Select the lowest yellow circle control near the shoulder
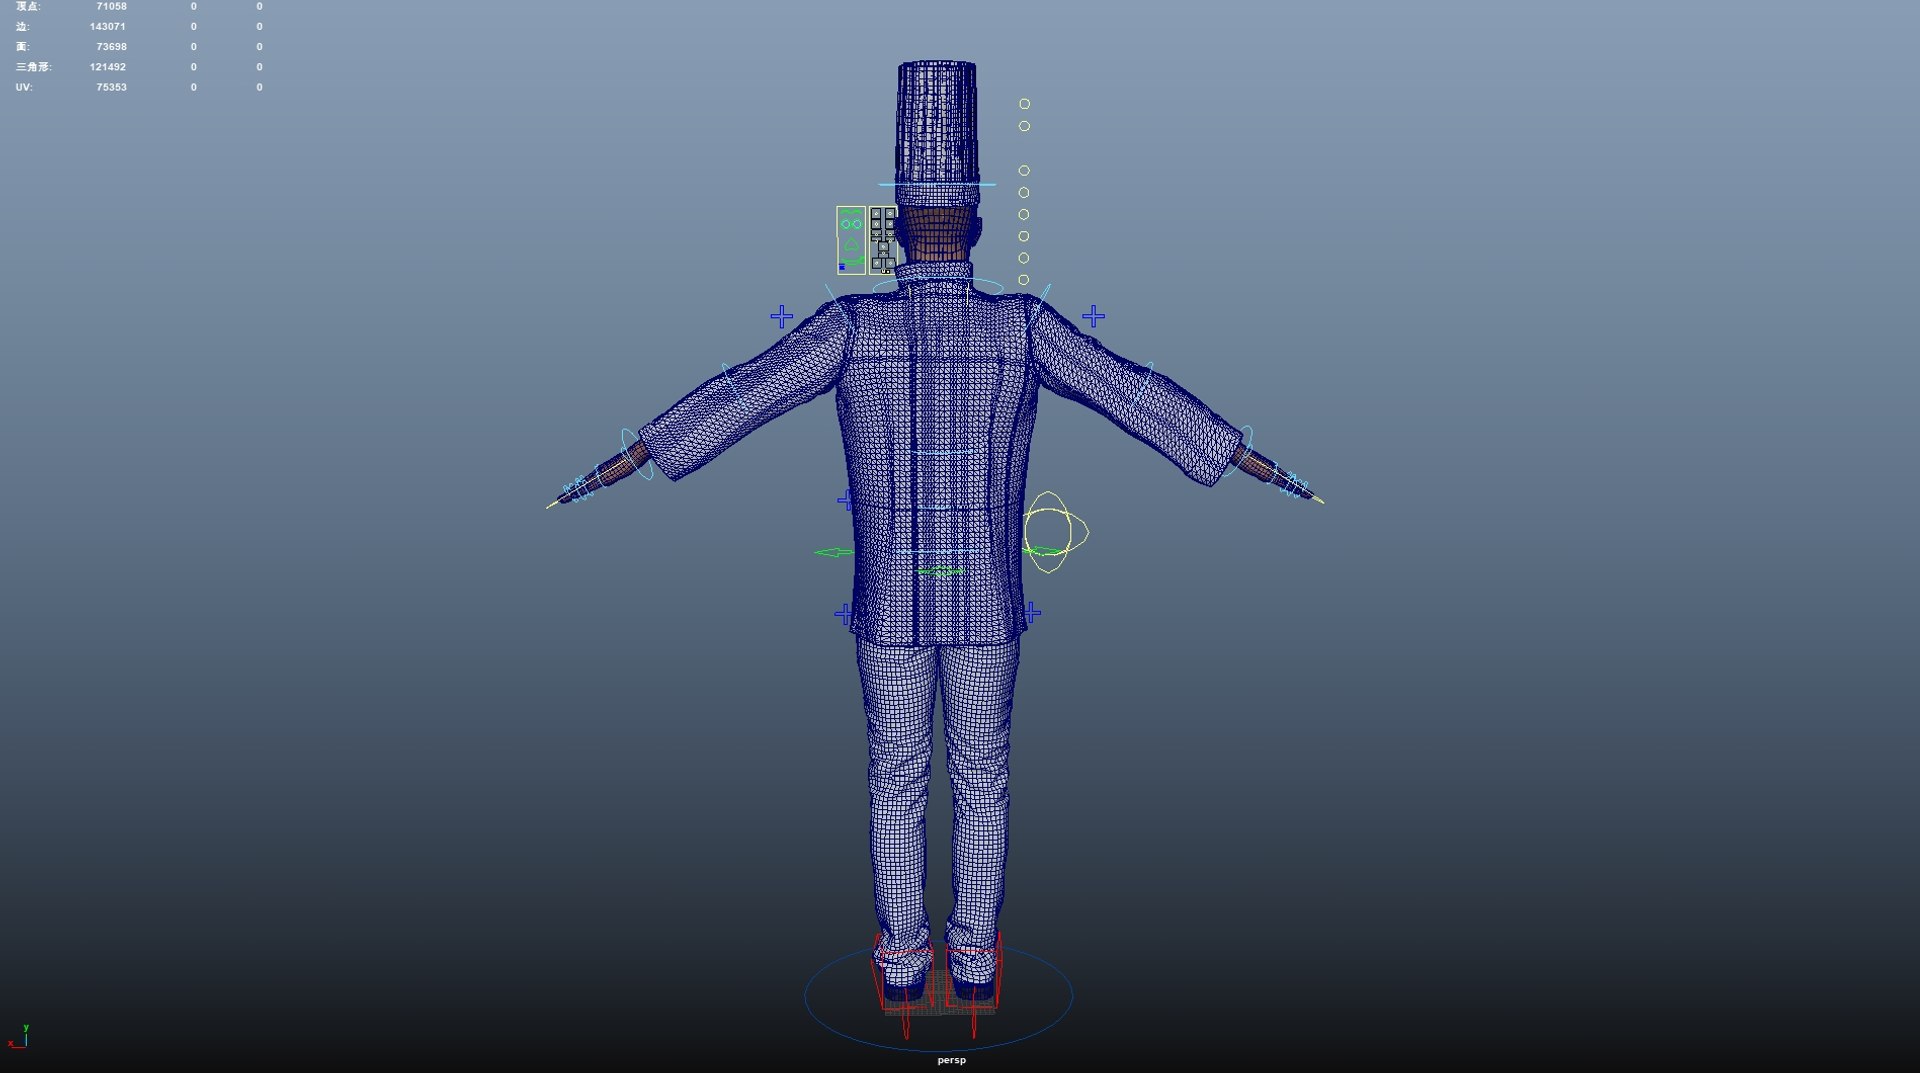The width and height of the screenshot is (1920, 1073). (x=1023, y=280)
